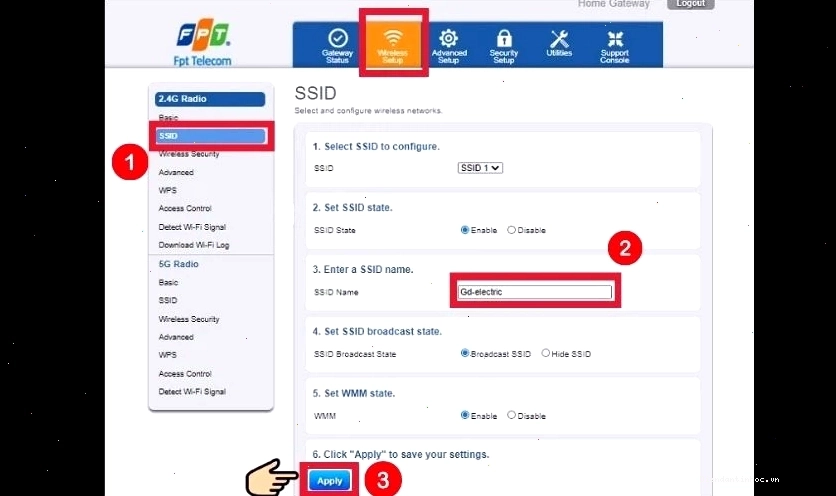The height and width of the screenshot is (496, 836).
Task: Expand the SSID 1 dropdown
Action: point(480,168)
